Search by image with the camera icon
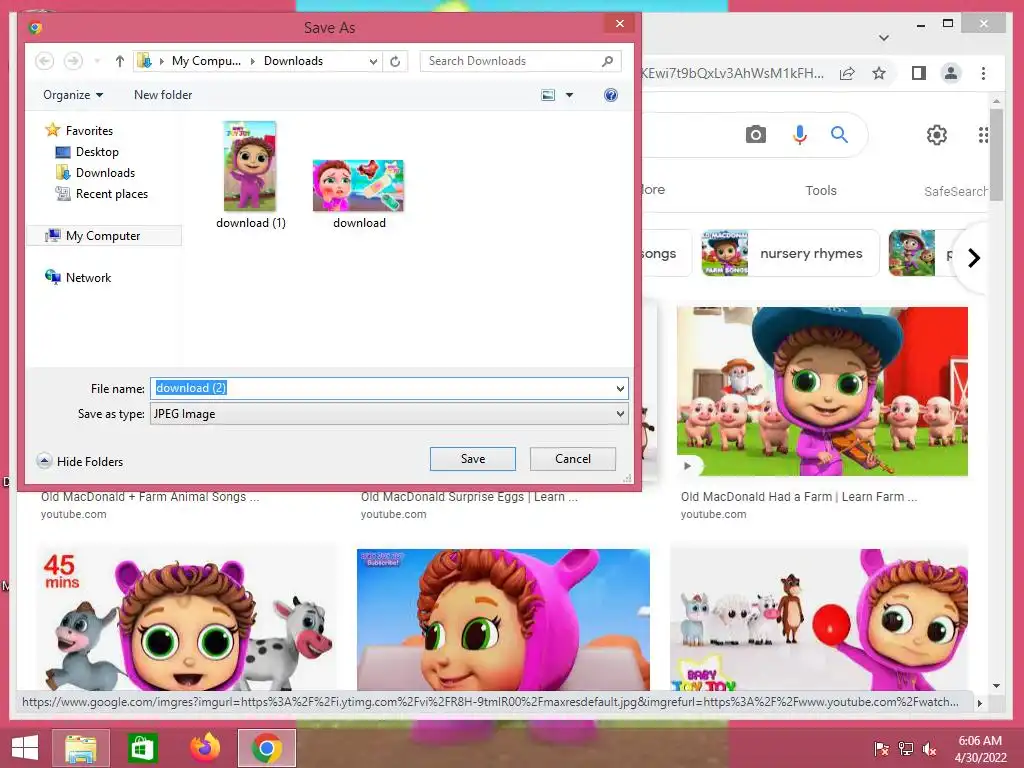This screenshot has height=768, width=1024. click(x=756, y=135)
